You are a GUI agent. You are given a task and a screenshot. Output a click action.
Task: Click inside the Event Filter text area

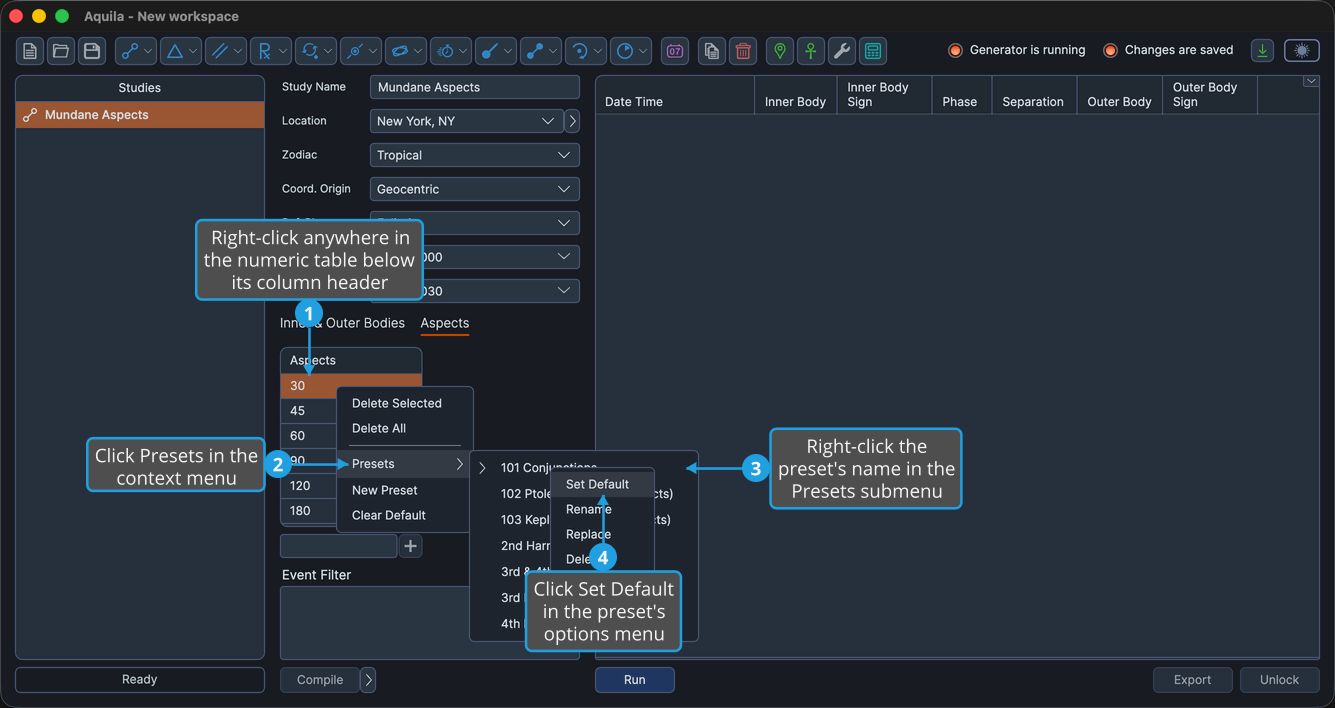tap(429, 622)
